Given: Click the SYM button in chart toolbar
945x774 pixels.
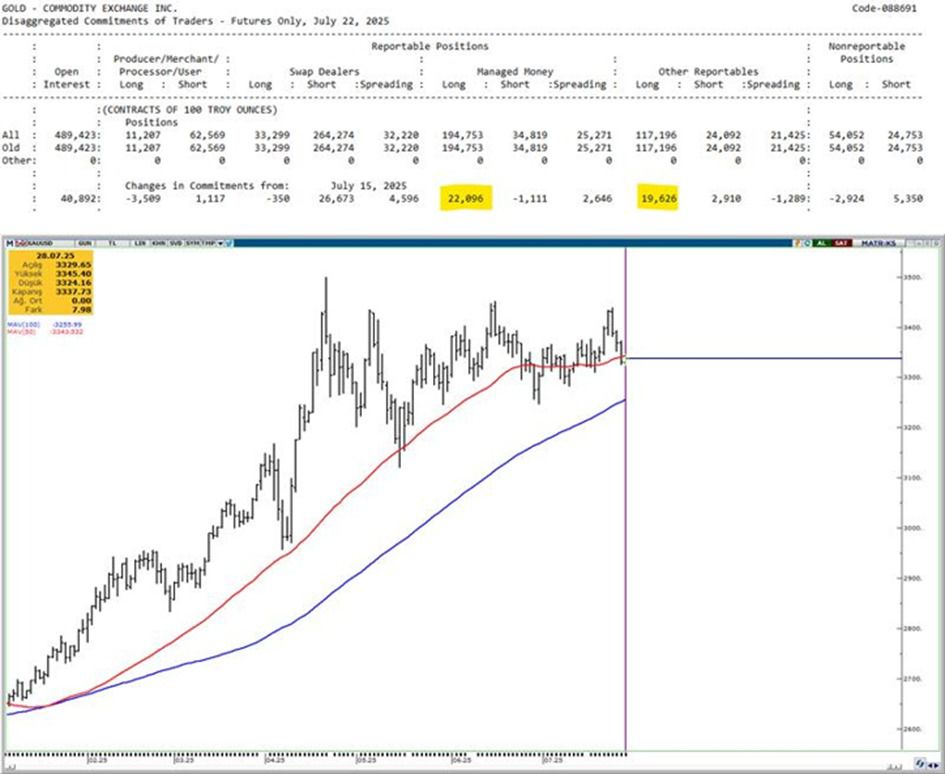Looking at the screenshot, I should [x=191, y=243].
